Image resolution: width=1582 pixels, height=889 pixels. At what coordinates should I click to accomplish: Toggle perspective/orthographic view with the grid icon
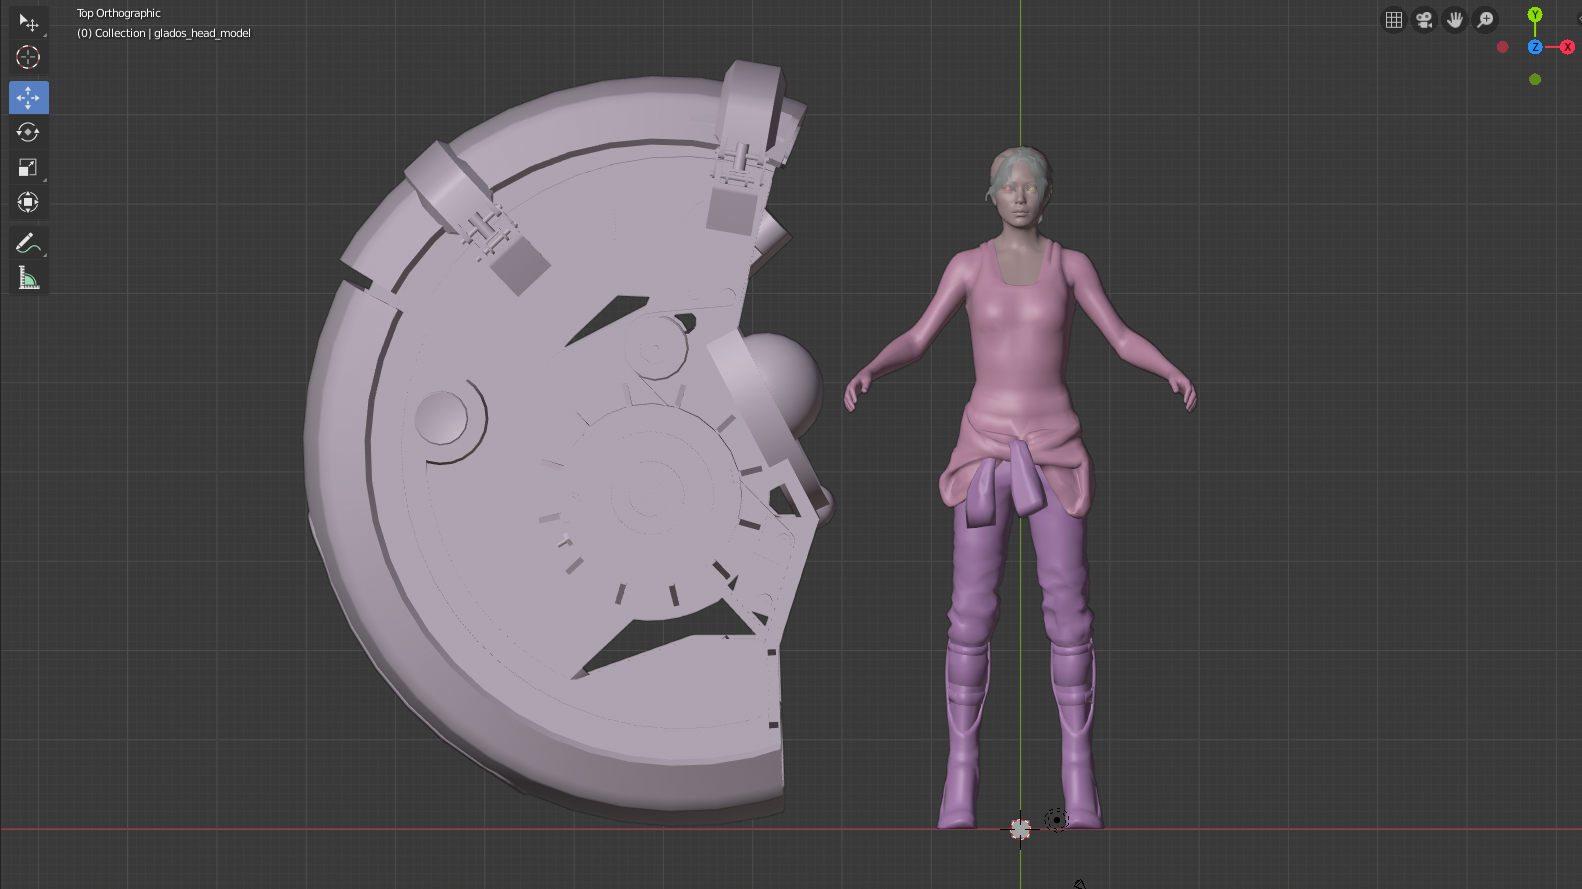[x=1394, y=20]
